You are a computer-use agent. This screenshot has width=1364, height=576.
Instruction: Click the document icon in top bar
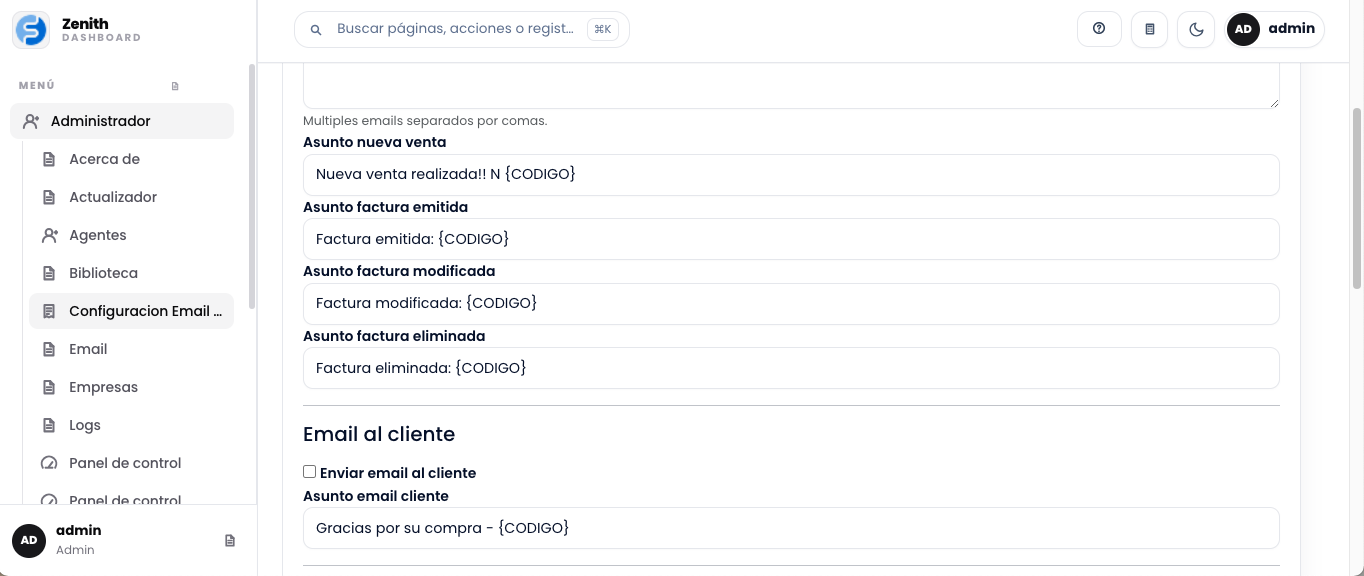(1149, 29)
